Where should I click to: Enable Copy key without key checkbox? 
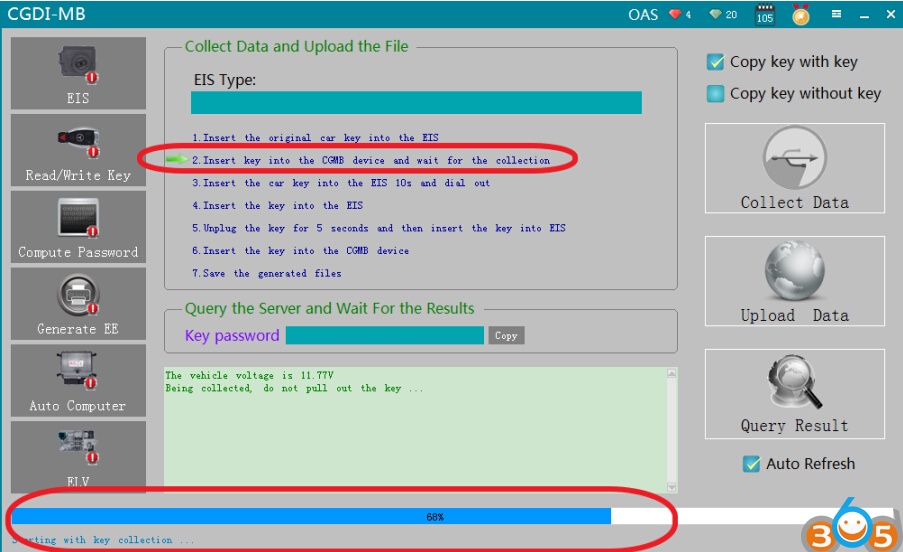pos(715,93)
